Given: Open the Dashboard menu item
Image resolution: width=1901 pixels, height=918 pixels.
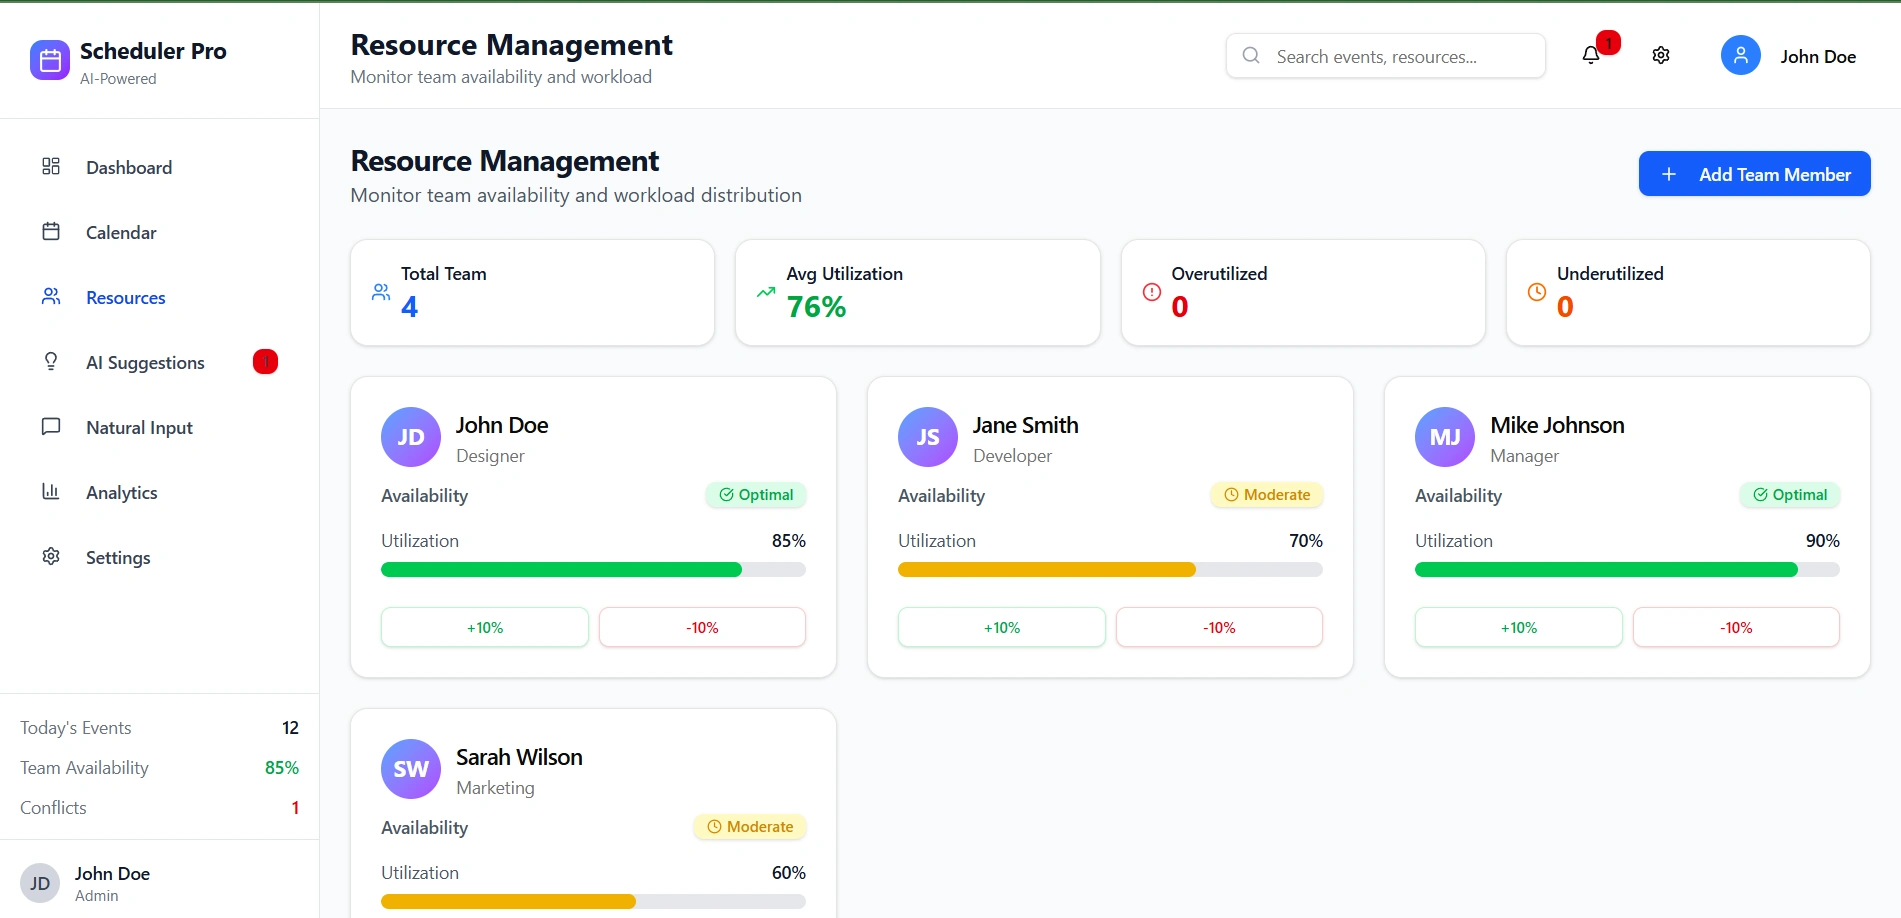Looking at the screenshot, I should tap(160, 167).
